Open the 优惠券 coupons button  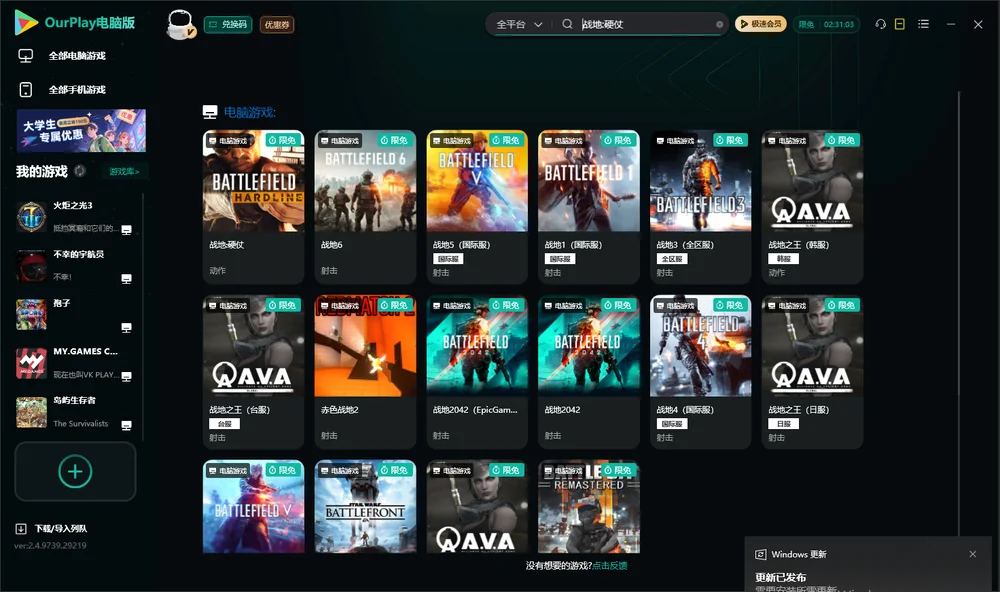click(x=277, y=24)
